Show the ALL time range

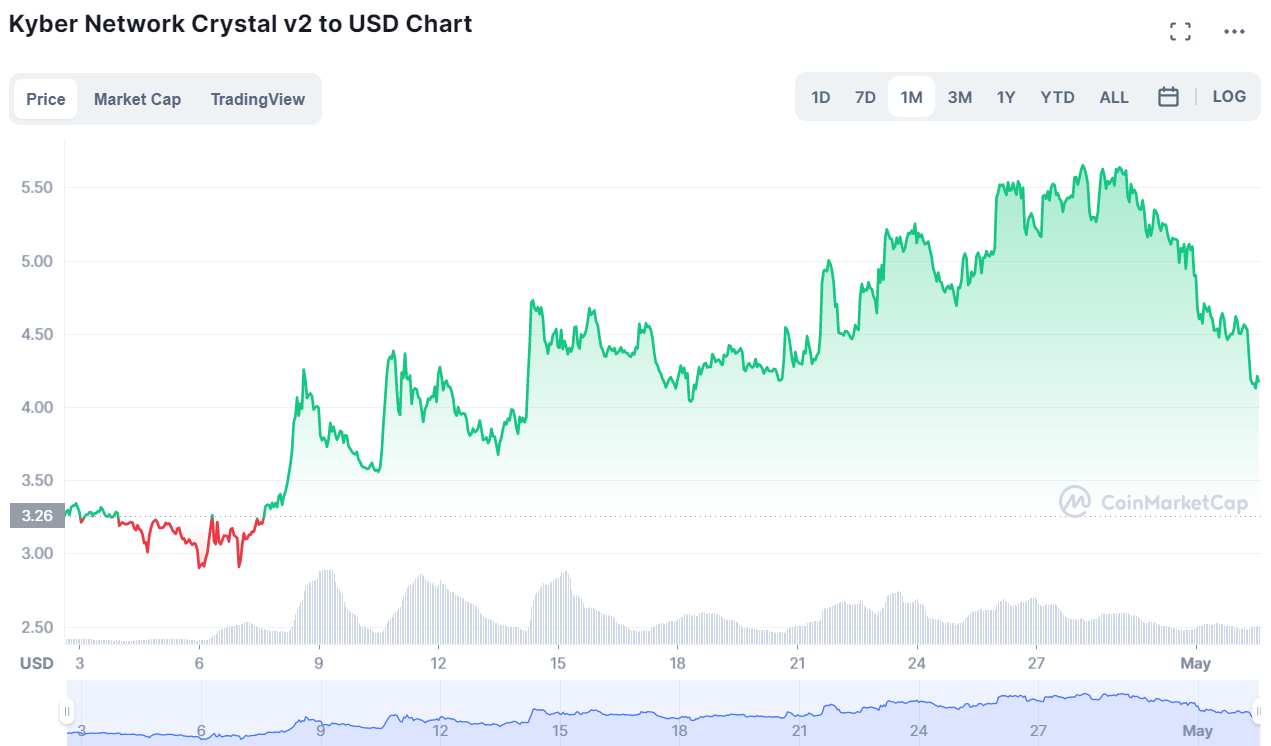(1113, 96)
